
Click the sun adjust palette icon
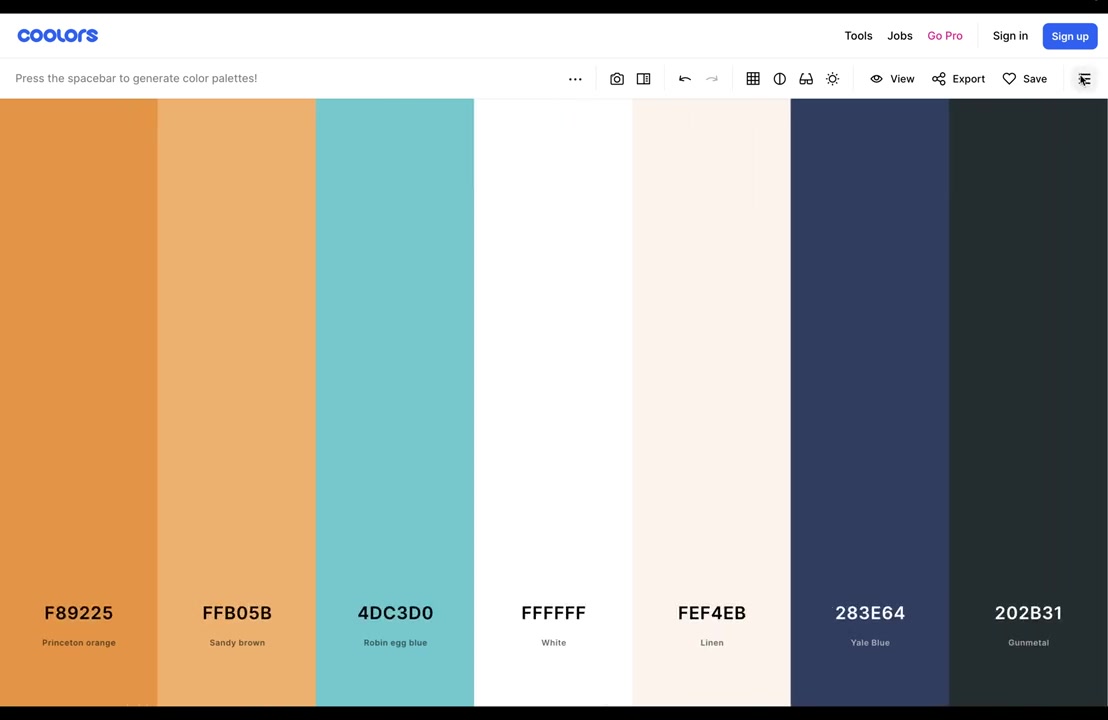832,79
